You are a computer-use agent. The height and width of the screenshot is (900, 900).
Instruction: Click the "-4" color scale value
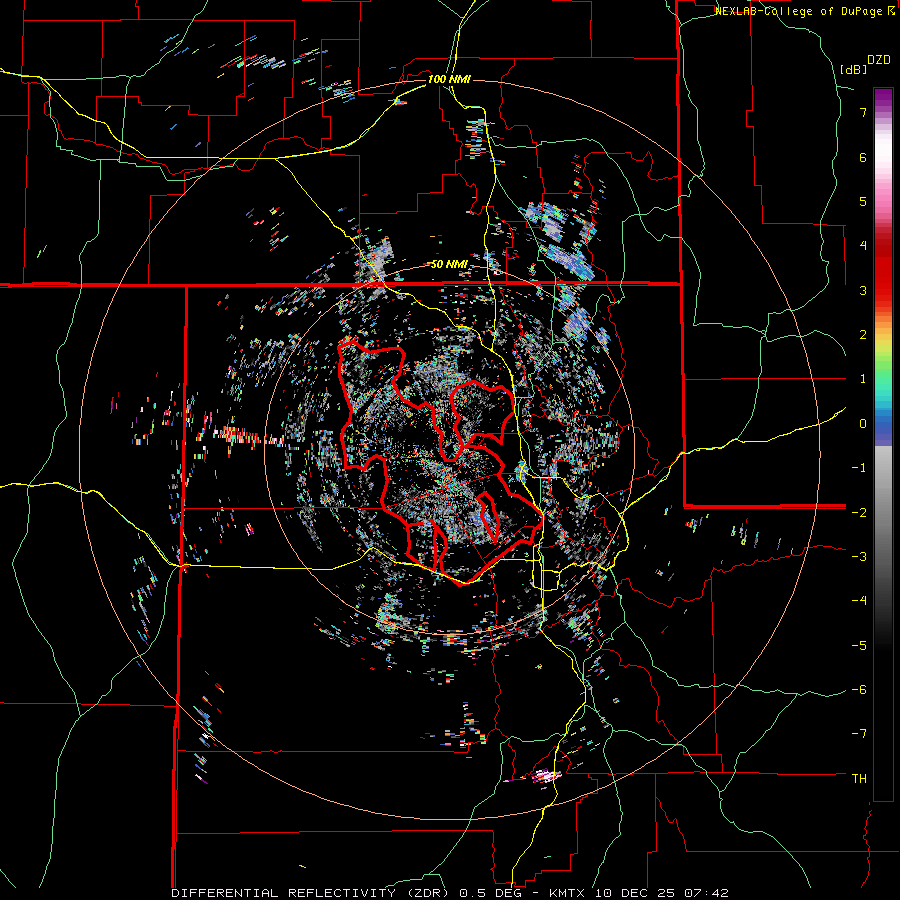coord(859,601)
